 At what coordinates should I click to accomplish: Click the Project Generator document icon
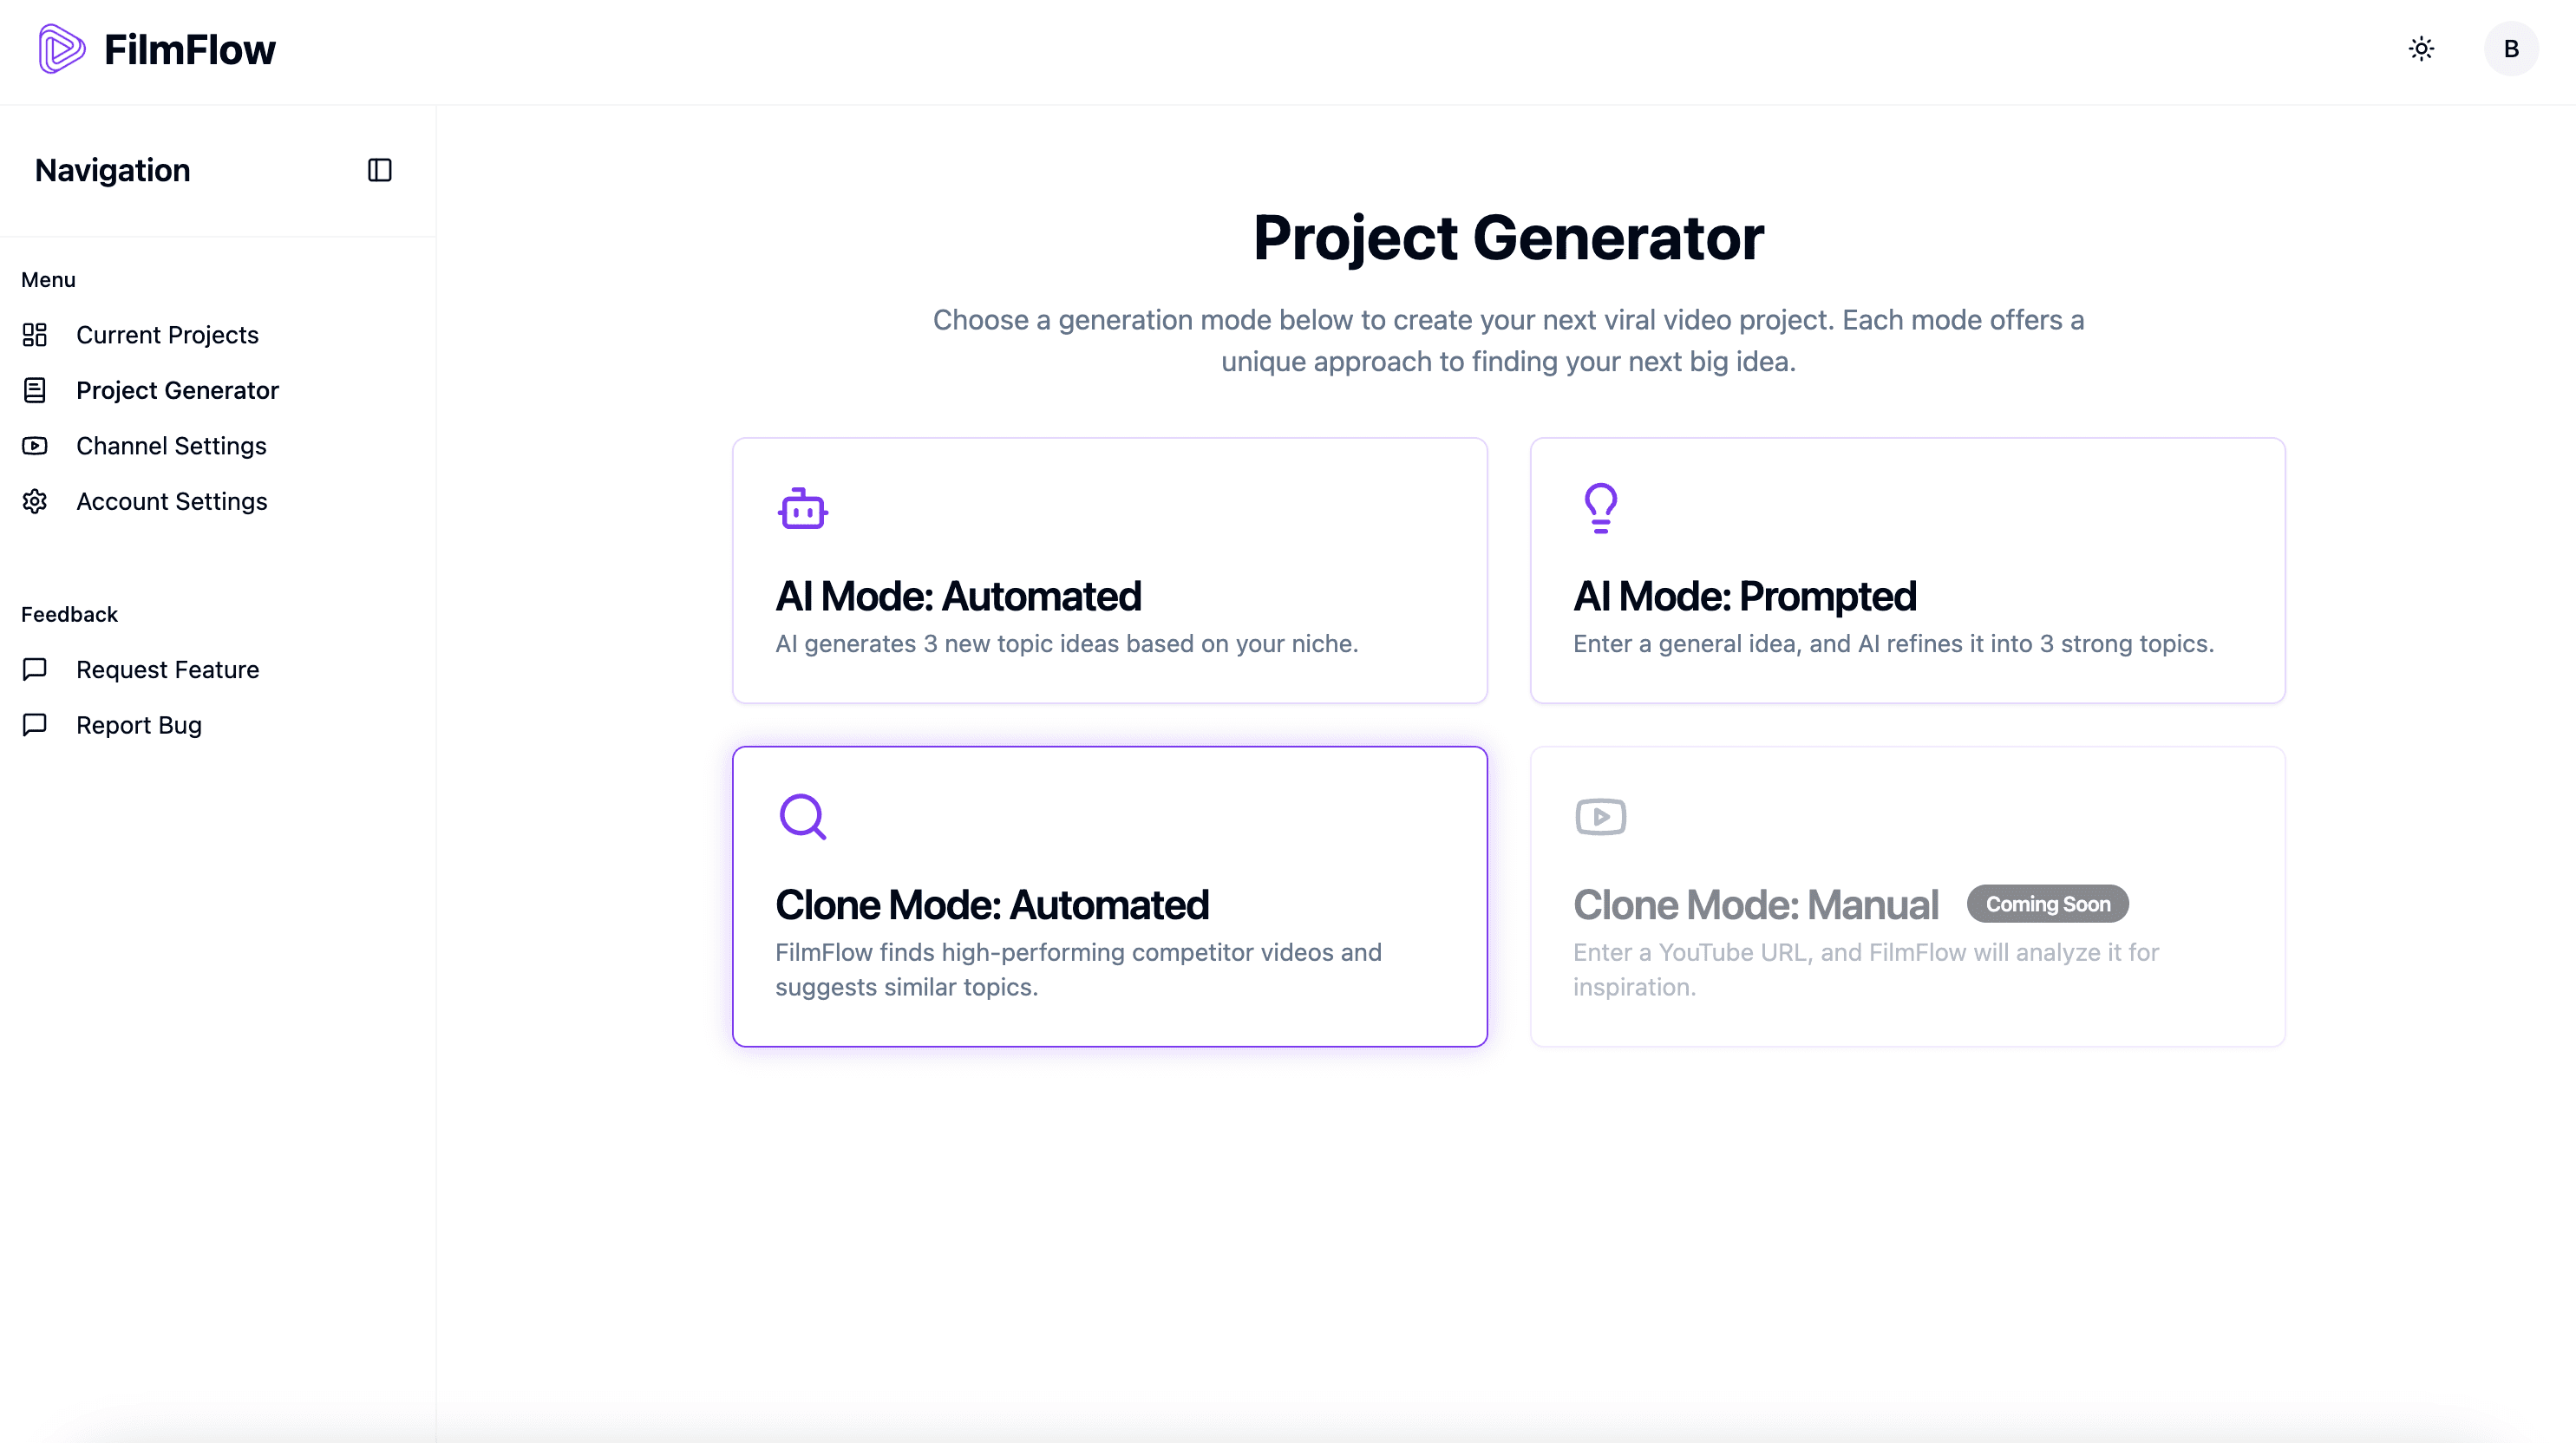pyautogui.click(x=35, y=390)
